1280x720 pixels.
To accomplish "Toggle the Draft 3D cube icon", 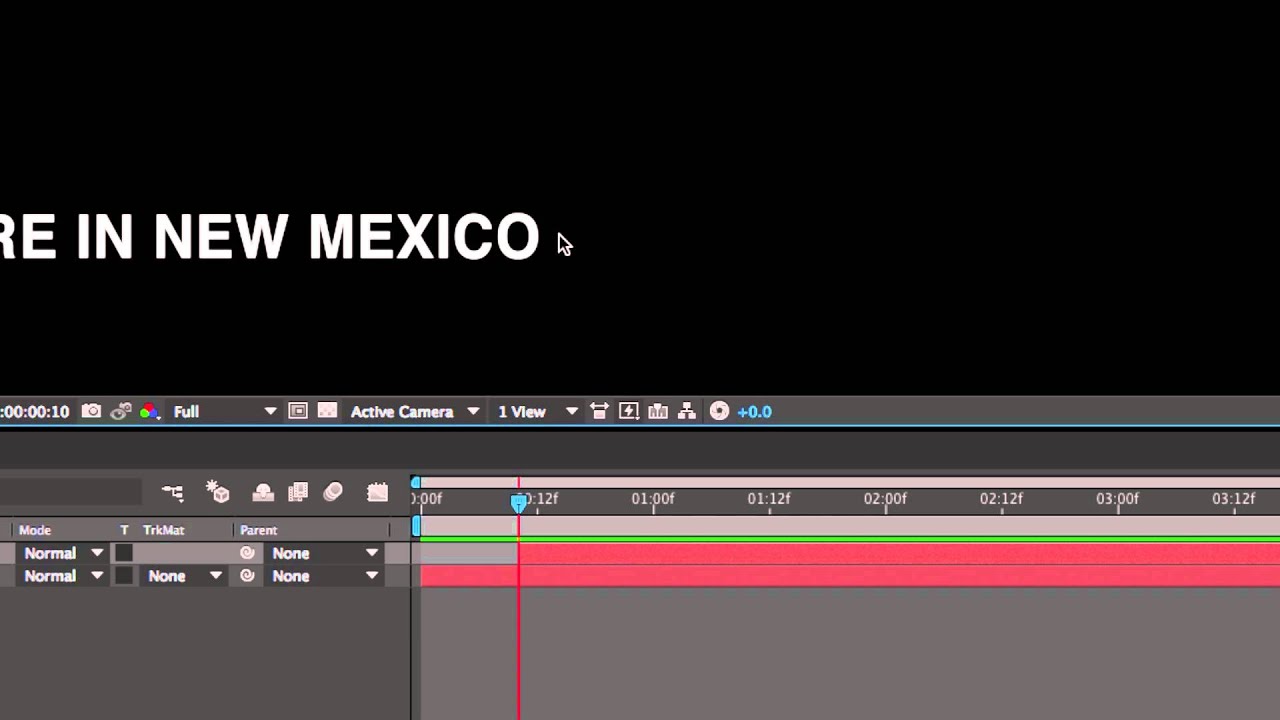I will tap(218, 491).
